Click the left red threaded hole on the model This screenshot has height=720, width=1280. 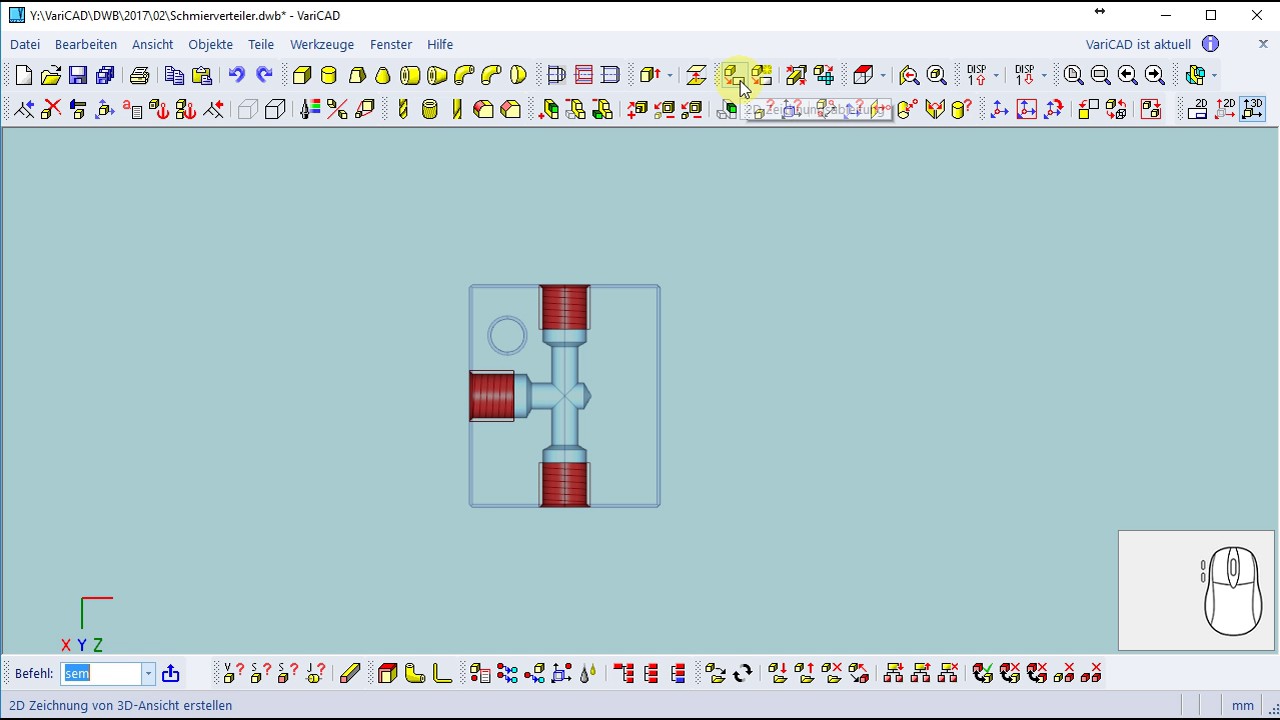(492, 396)
